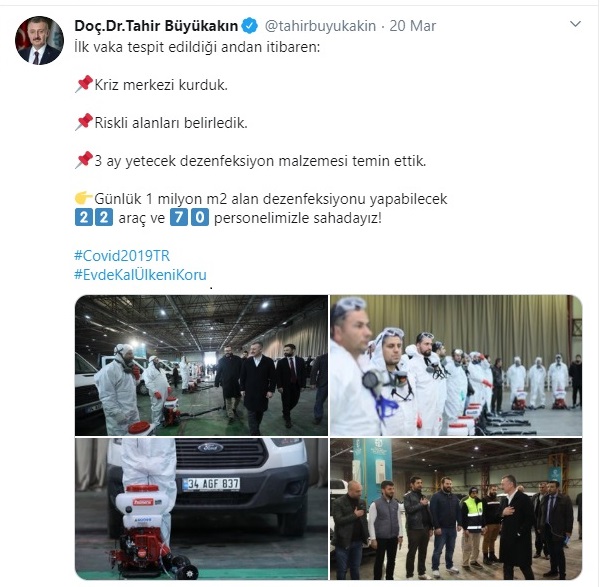
Task: Open the @tahirbuyukakin handle link
Action: [x=320, y=26]
